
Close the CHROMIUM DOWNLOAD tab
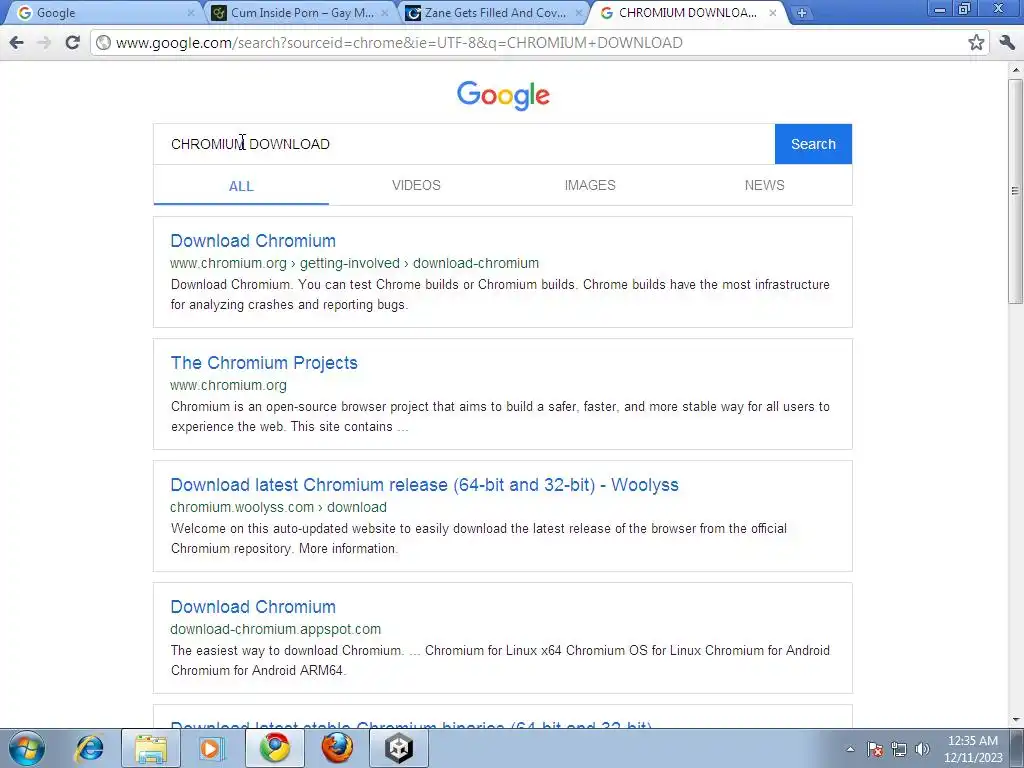tap(773, 13)
